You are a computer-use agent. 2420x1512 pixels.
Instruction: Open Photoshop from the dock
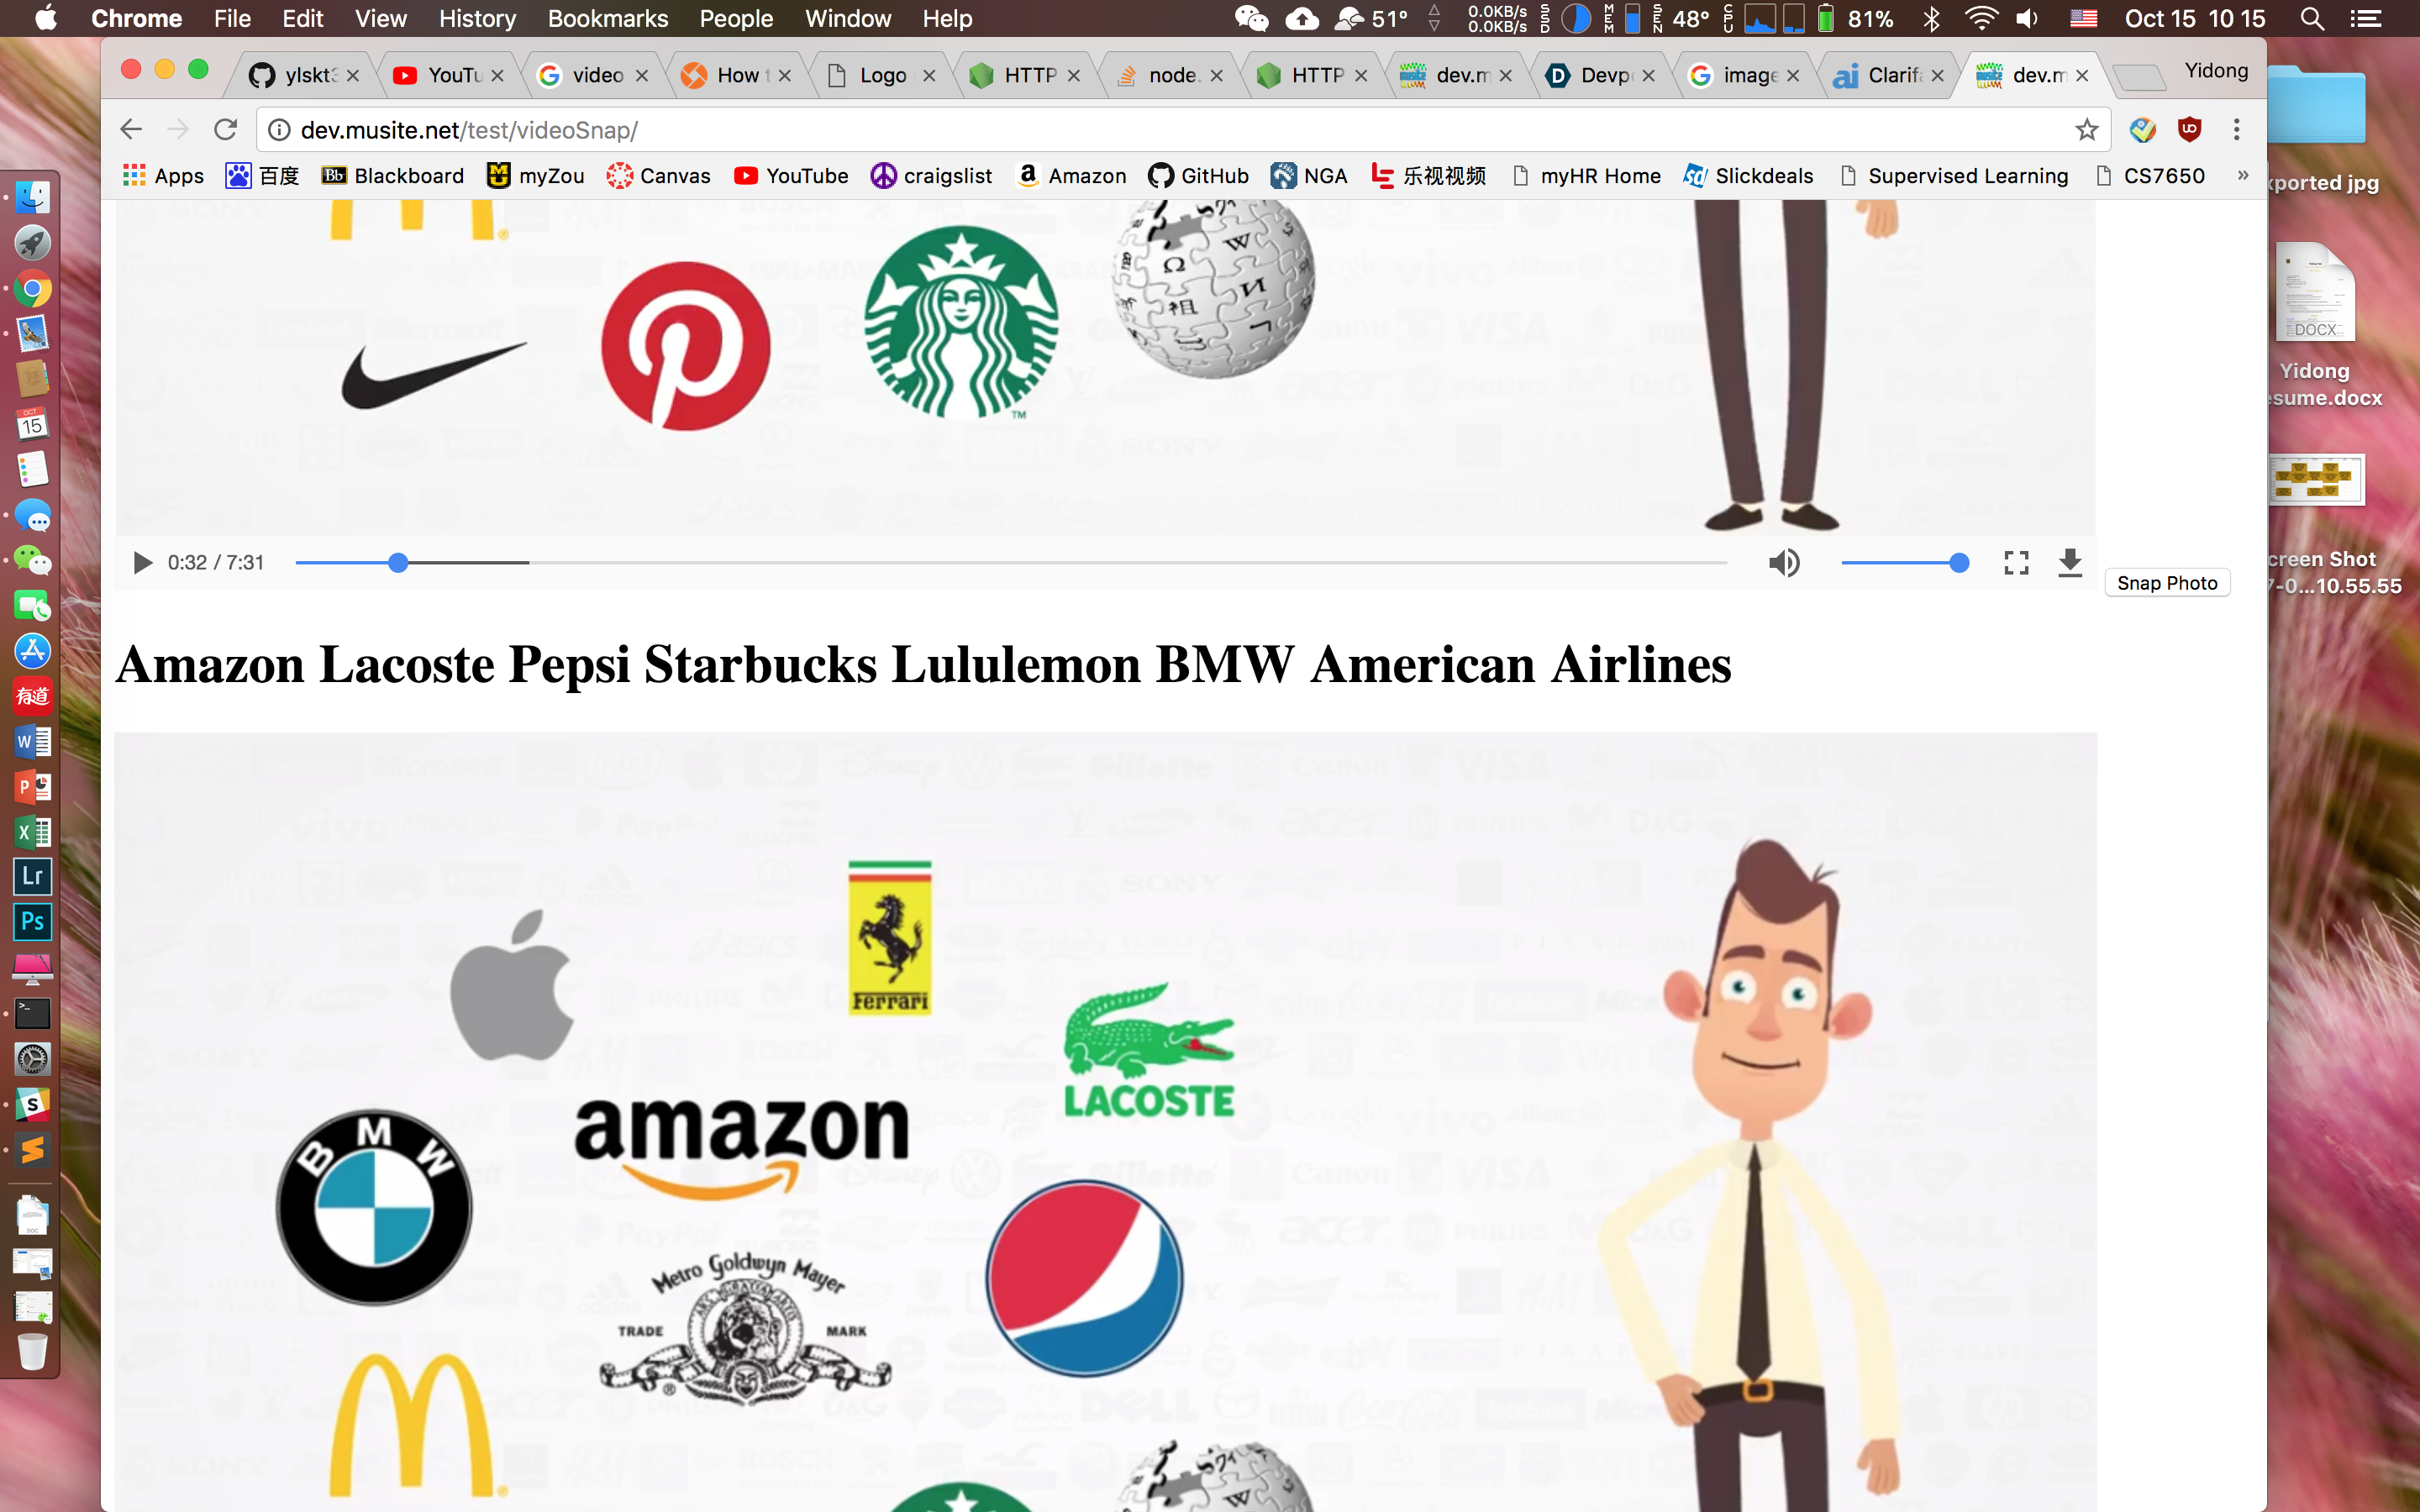32,921
